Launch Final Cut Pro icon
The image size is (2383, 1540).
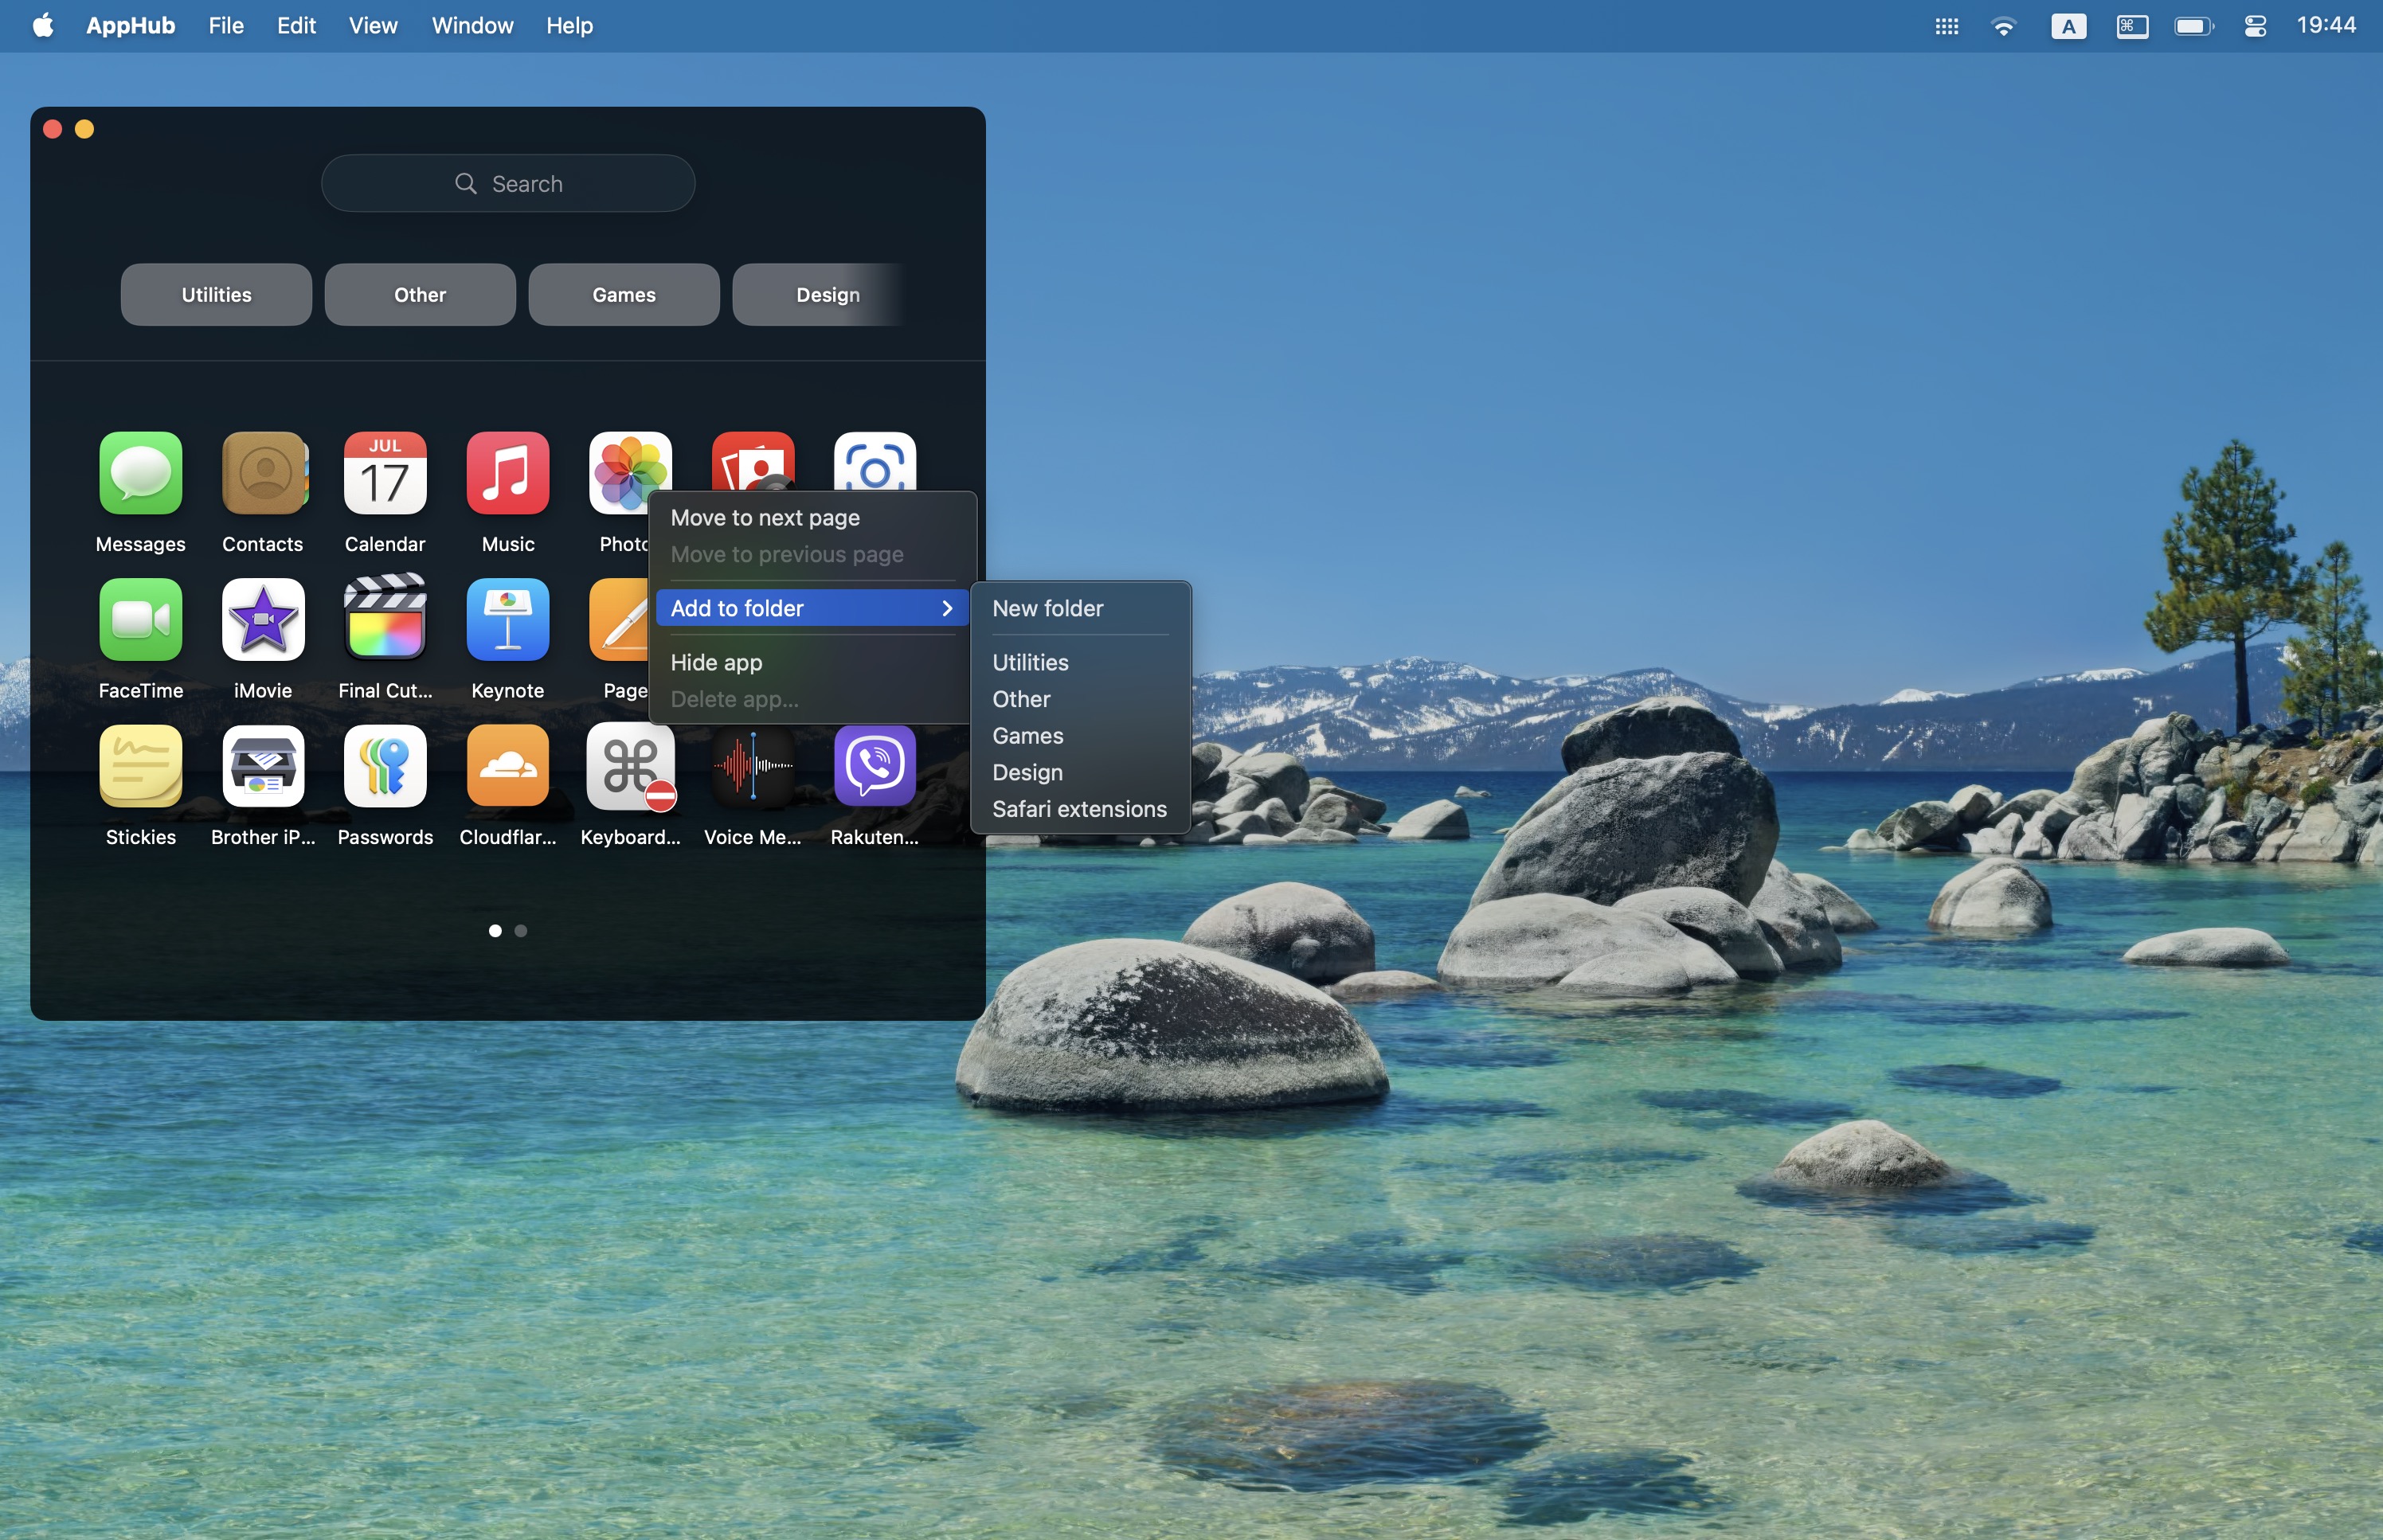(x=385, y=620)
